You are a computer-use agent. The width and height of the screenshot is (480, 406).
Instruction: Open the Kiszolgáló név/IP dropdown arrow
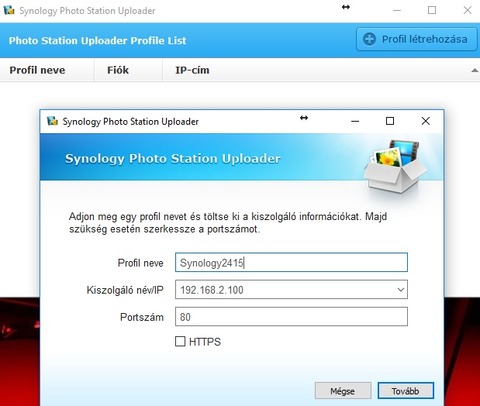pos(401,290)
